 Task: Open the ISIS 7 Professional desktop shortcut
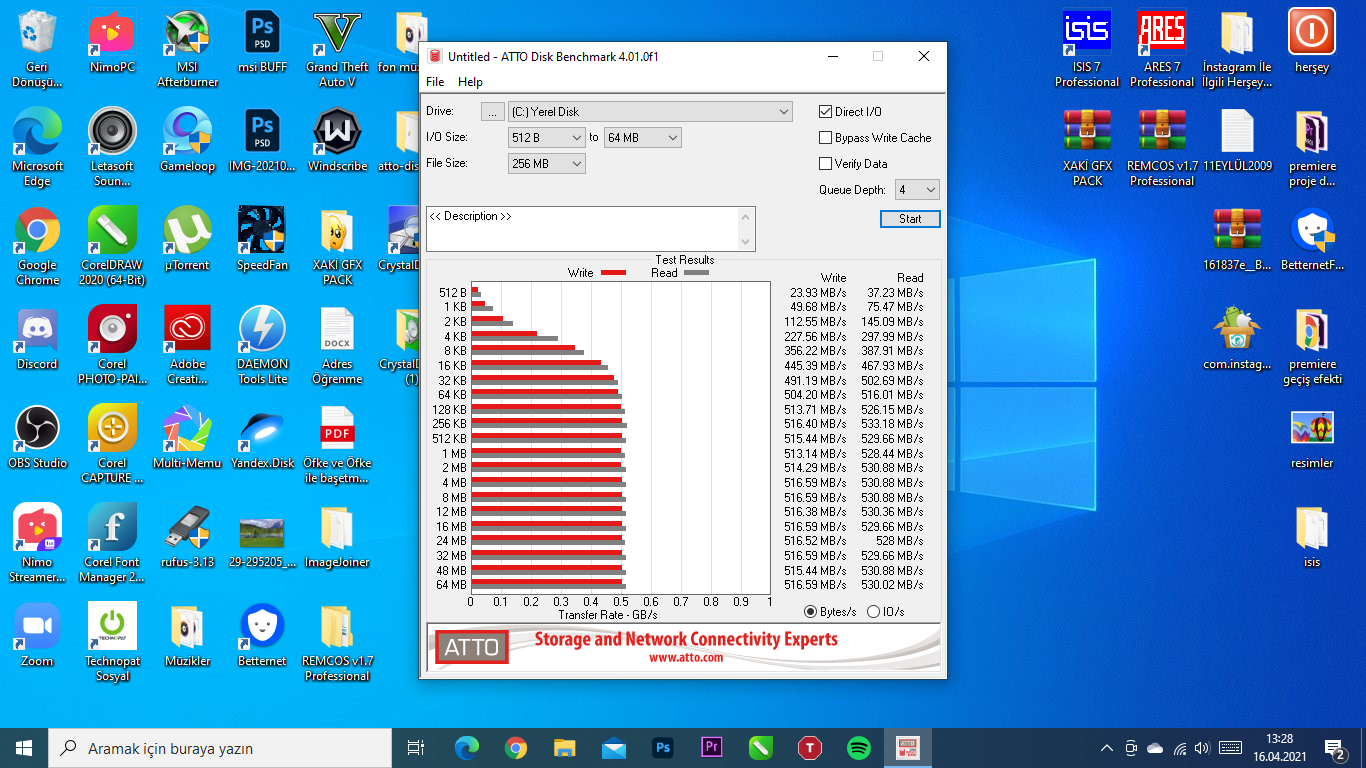point(1087,47)
